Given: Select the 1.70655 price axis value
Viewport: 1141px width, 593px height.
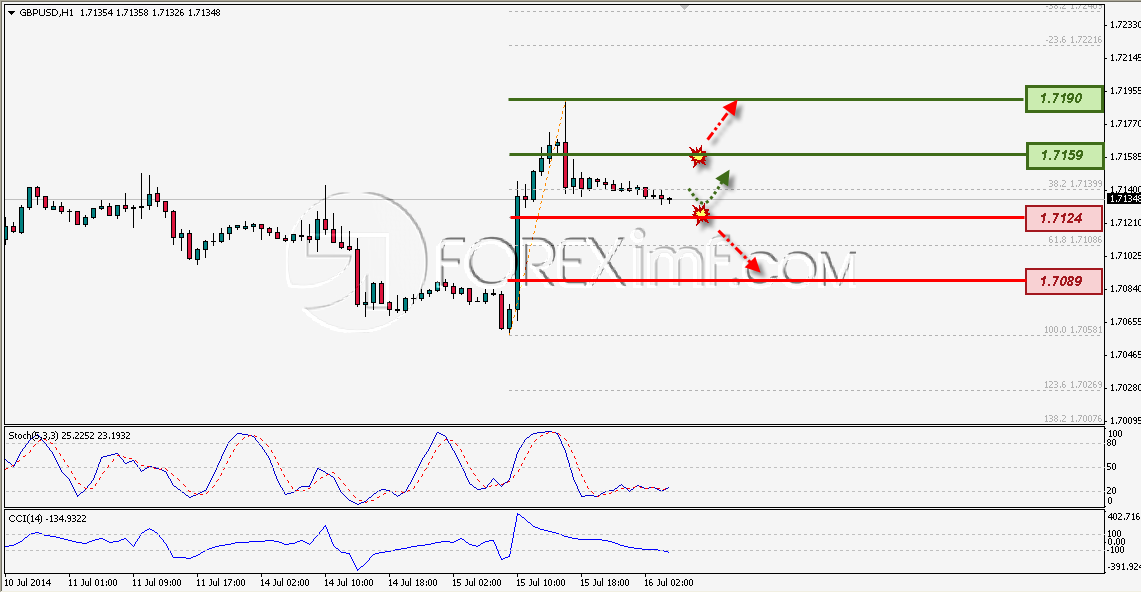Looking at the screenshot, I should tap(1124, 322).
